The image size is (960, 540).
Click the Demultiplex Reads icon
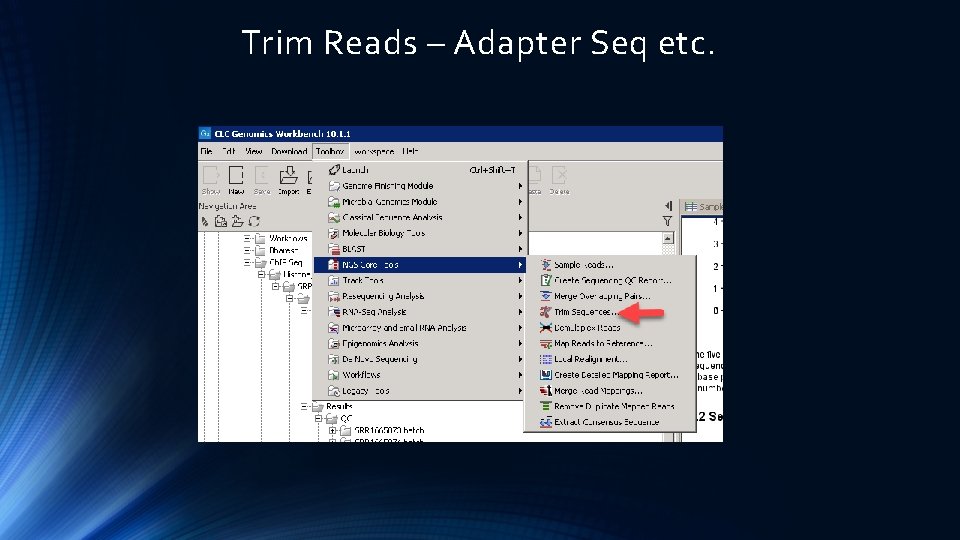[546, 328]
